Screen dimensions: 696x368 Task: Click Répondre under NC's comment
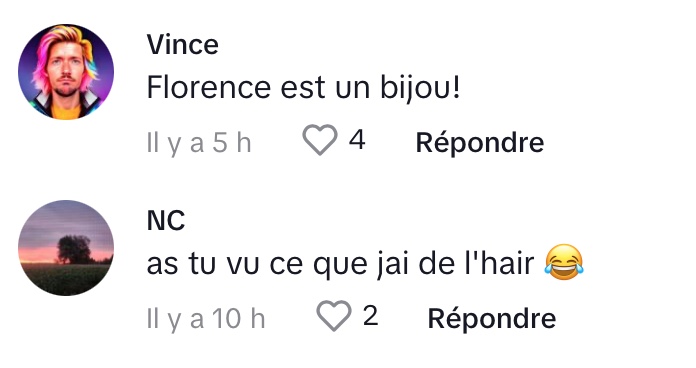tap(492, 318)
